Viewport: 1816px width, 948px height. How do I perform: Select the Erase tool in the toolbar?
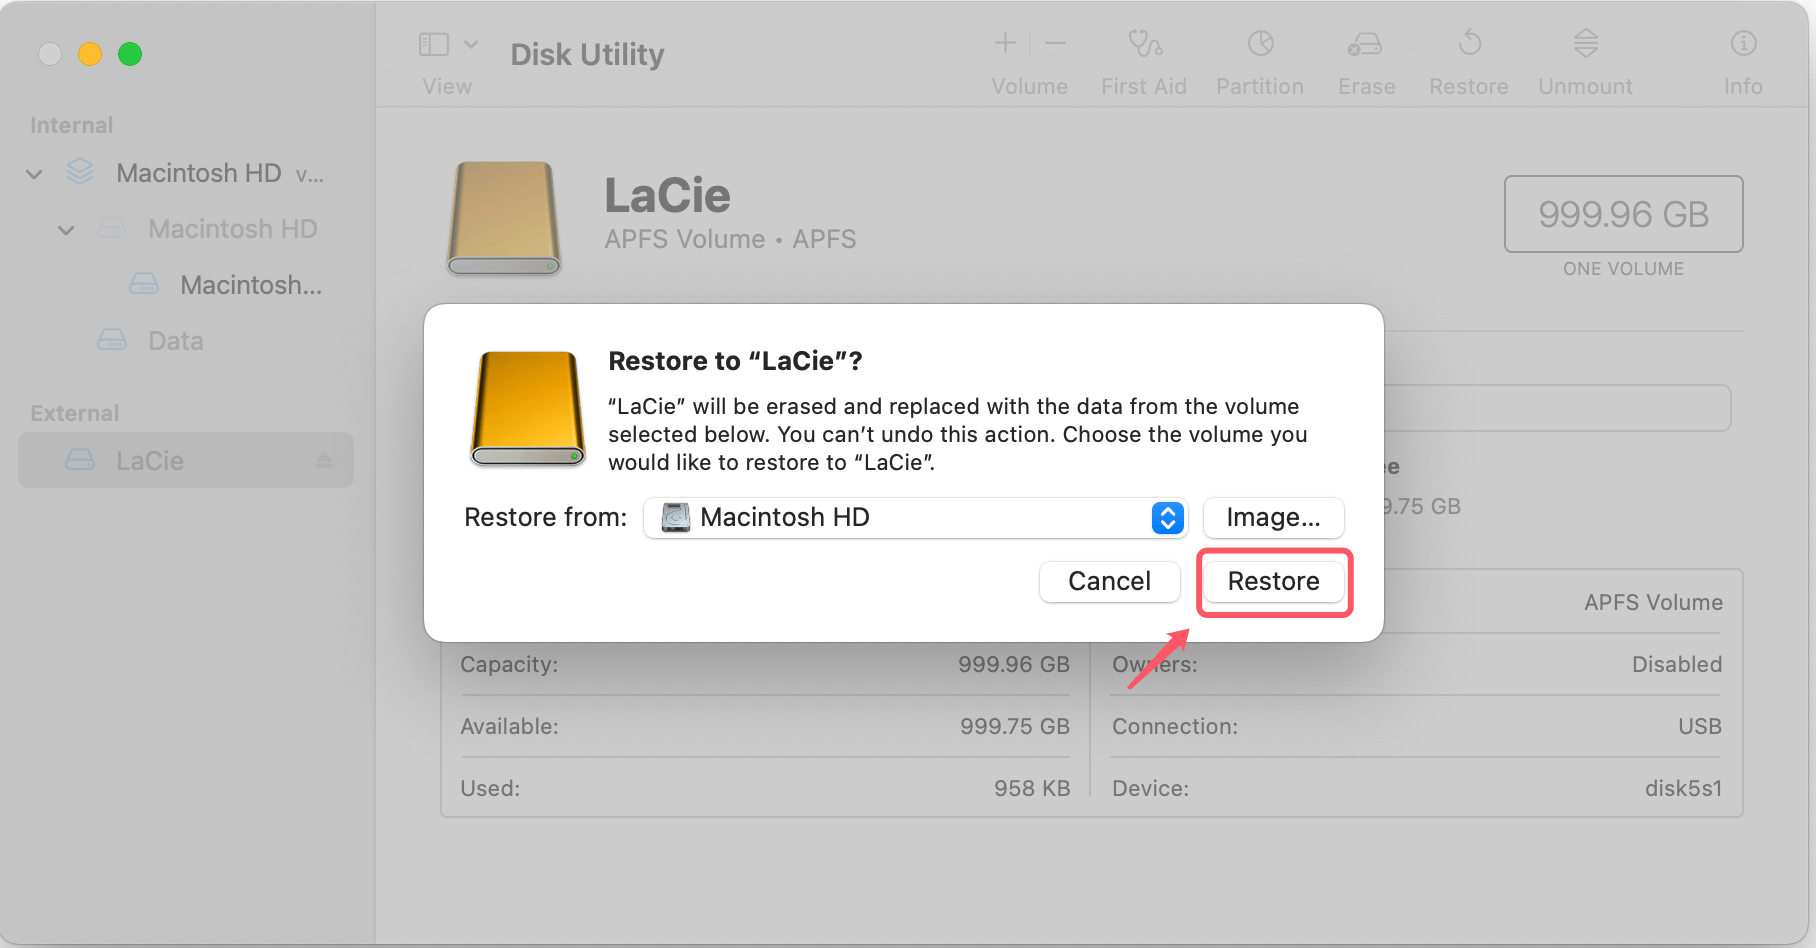(x=1365, y=58)
